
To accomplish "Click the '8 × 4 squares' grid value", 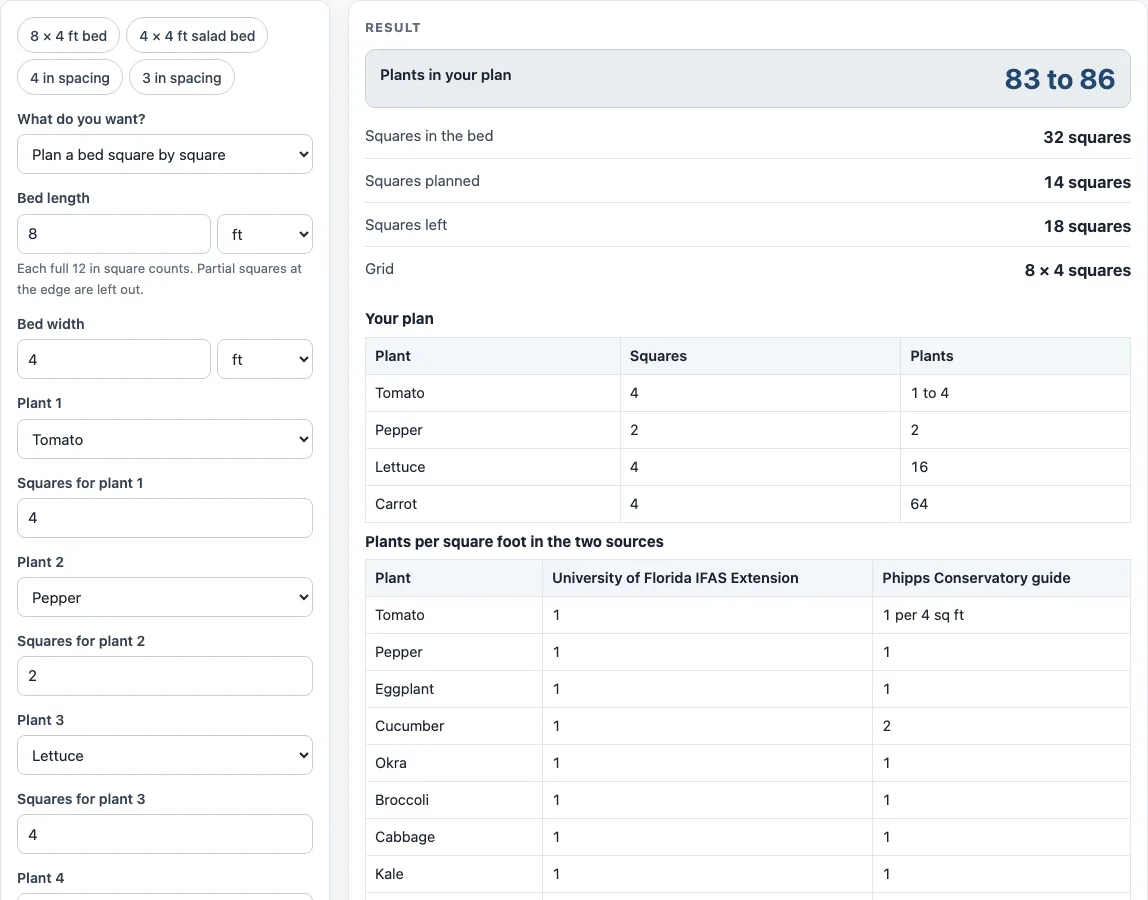I will 1077,270.
